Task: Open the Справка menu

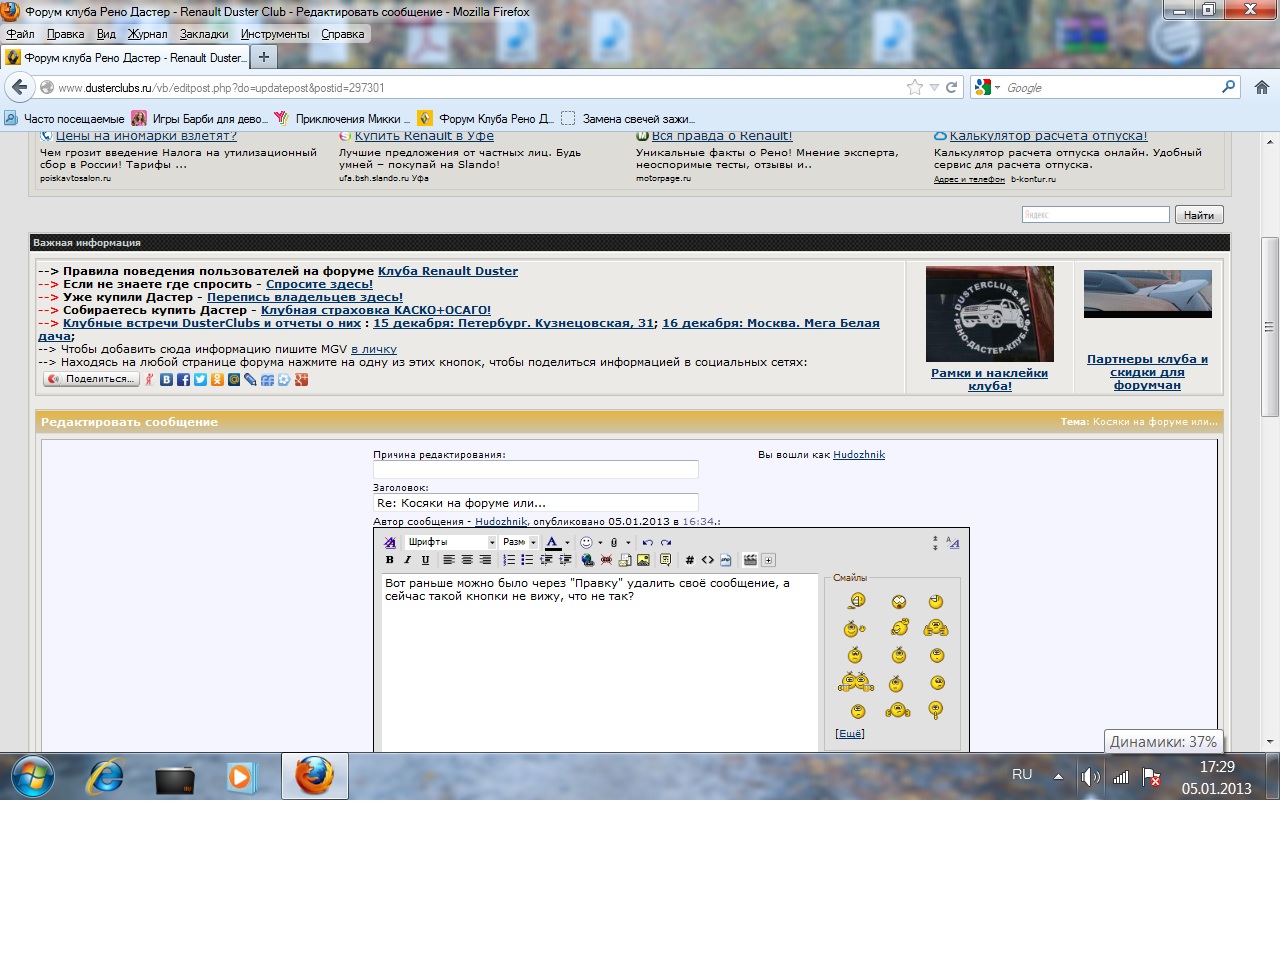Action: [x=343, y=34]
